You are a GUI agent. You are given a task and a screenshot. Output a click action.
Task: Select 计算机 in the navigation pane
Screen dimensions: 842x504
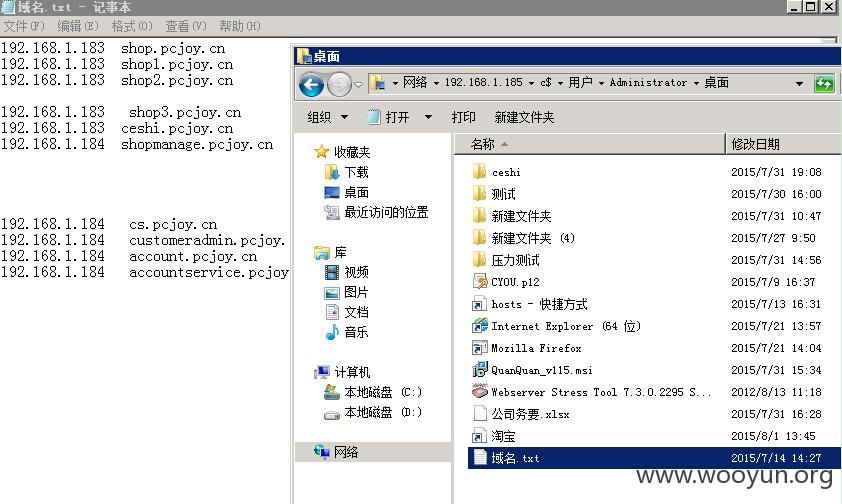tap(352, 372)
